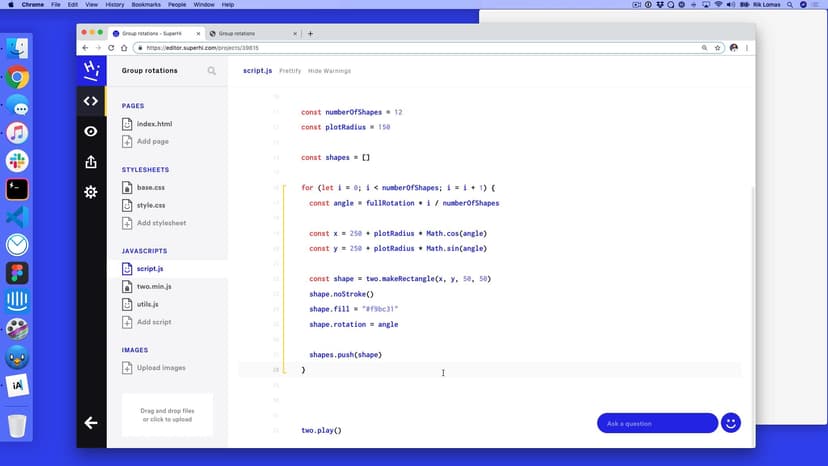Open Figma from the macOS dock
Image resolution: width=828 pixels, height=466 pixels.
(x=17, y=273)
